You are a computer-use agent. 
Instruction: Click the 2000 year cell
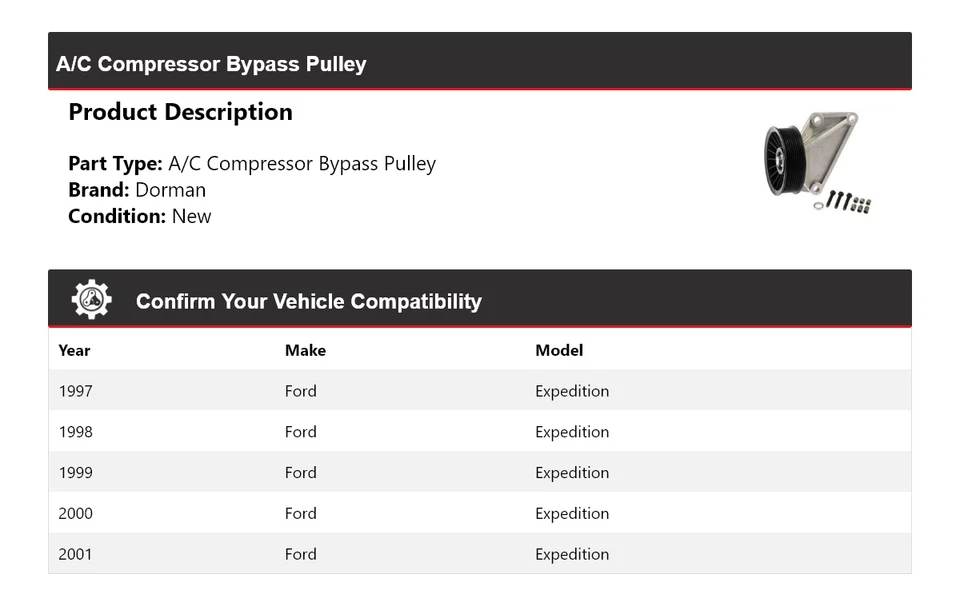[x=76, y=514]
